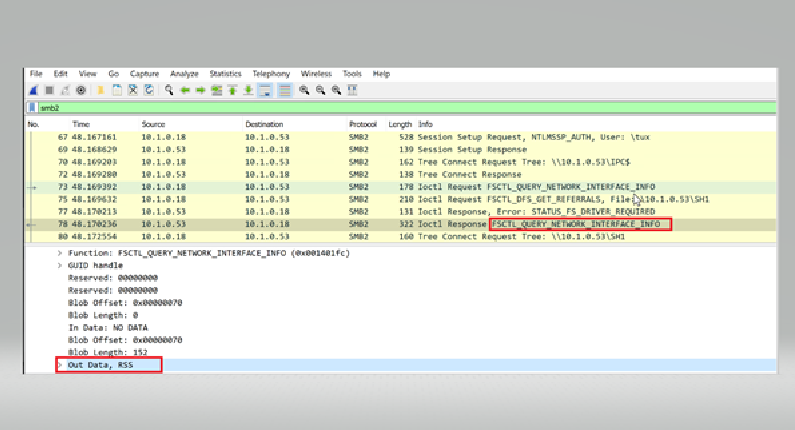Open the Statistics menu
Screen dimensions: 795x430
(225, 74)
